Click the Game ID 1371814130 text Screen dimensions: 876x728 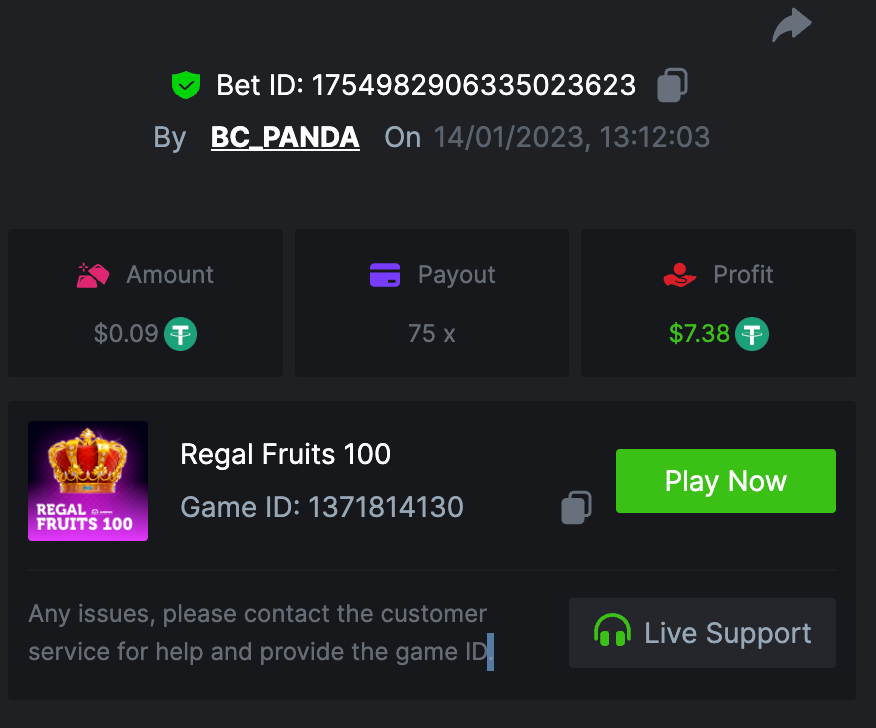pyautogui.click(x=321, y=507)
